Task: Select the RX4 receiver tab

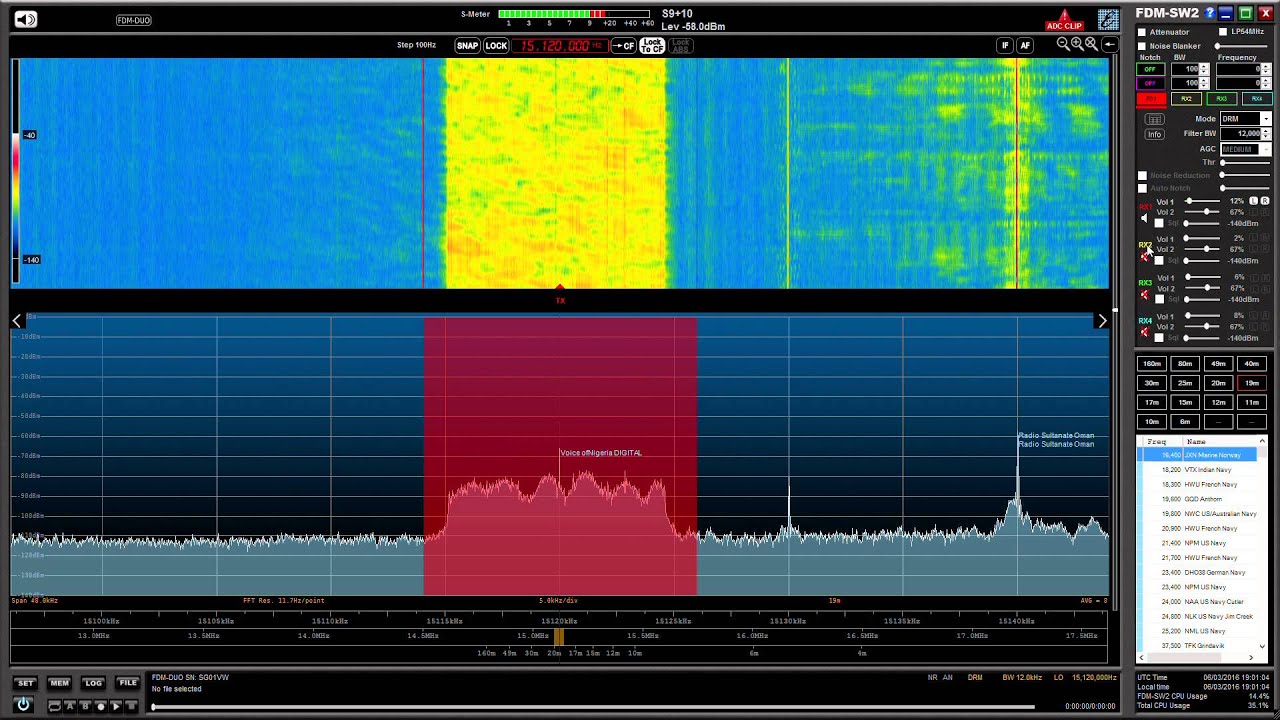Action: [x=1257, y=99]
